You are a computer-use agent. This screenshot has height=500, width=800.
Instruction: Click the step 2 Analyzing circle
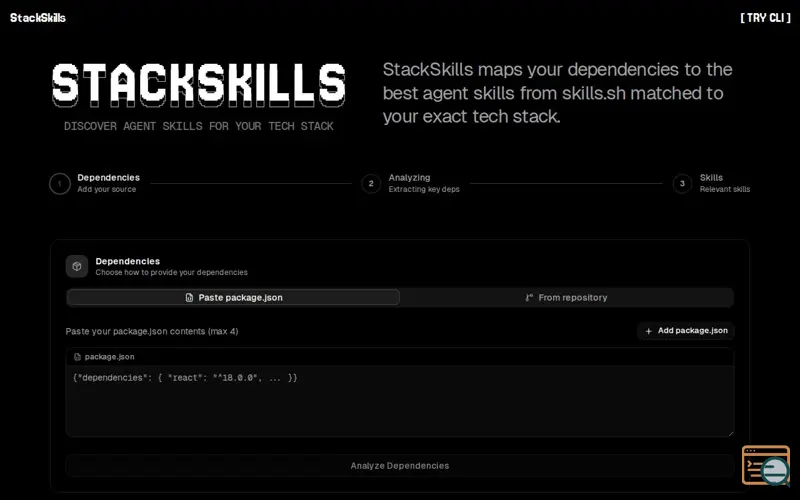point(371,184)
